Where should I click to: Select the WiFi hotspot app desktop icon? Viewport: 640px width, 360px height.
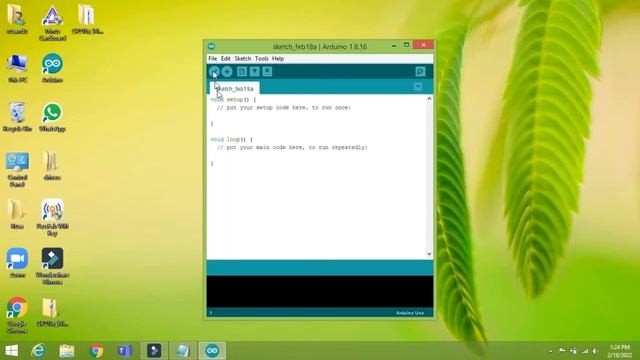[52, 218]
